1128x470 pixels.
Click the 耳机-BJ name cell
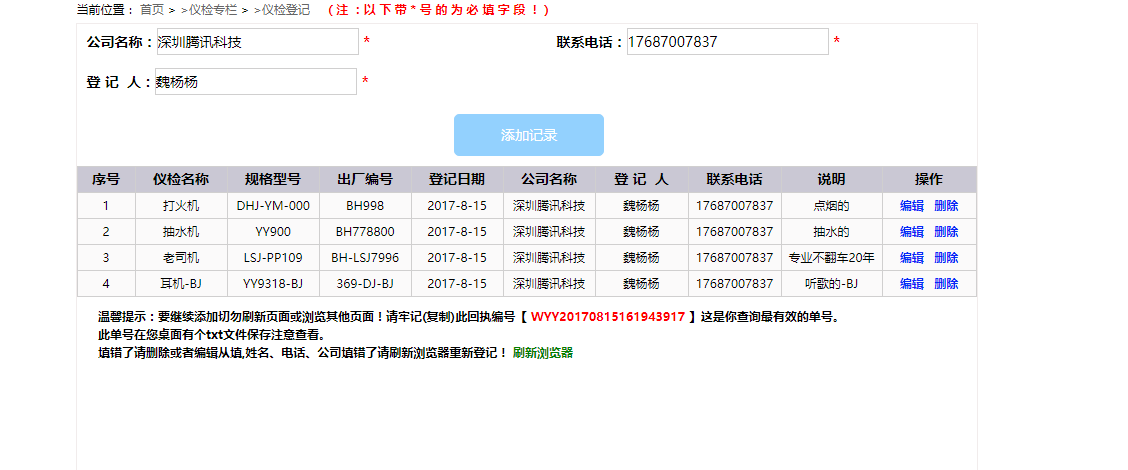tap(181, 284)
